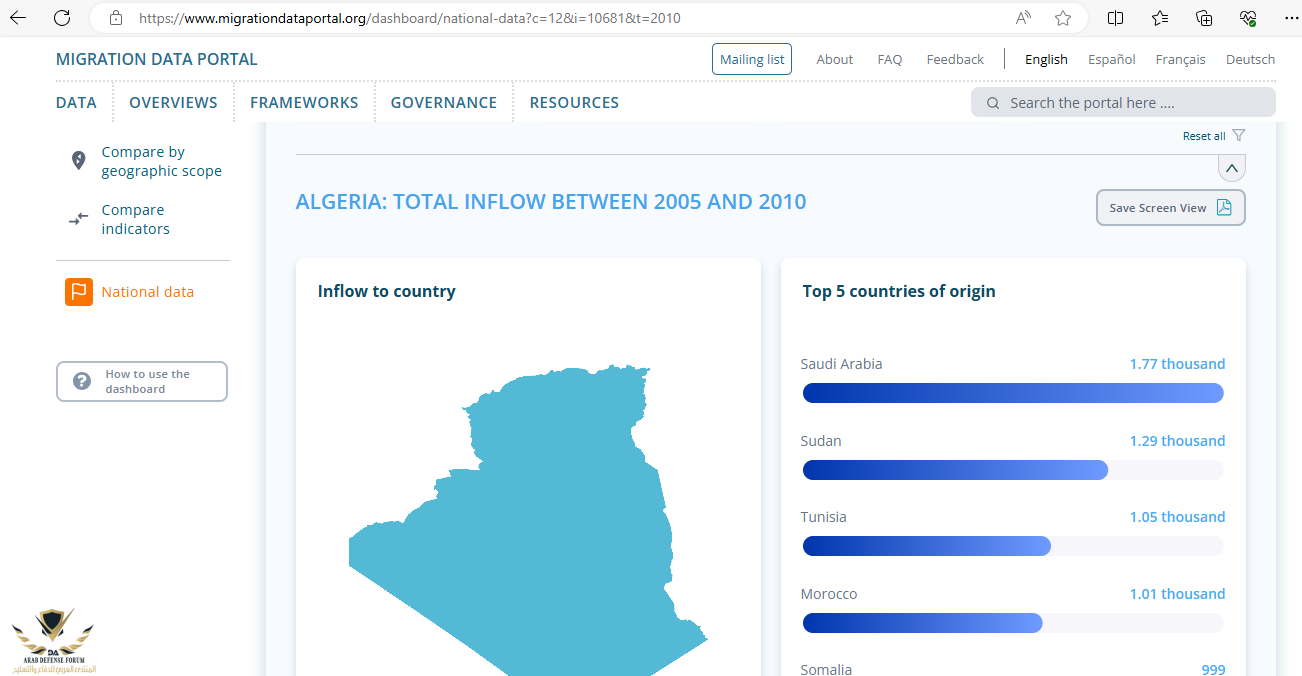Switch language to Deutsch
The height and width of the screenshot is (676, 1302).
[x=1251, y=59]
